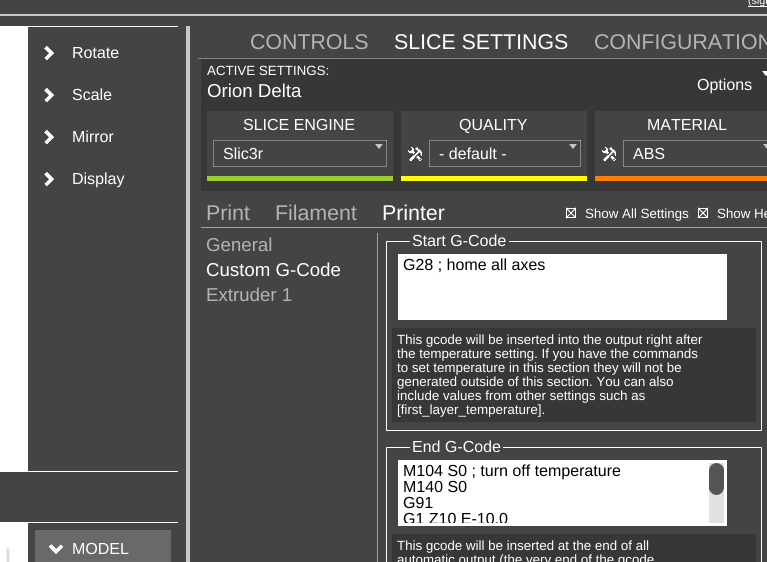
Task: Open the ABS material dropdown
Action: [694, 154]
